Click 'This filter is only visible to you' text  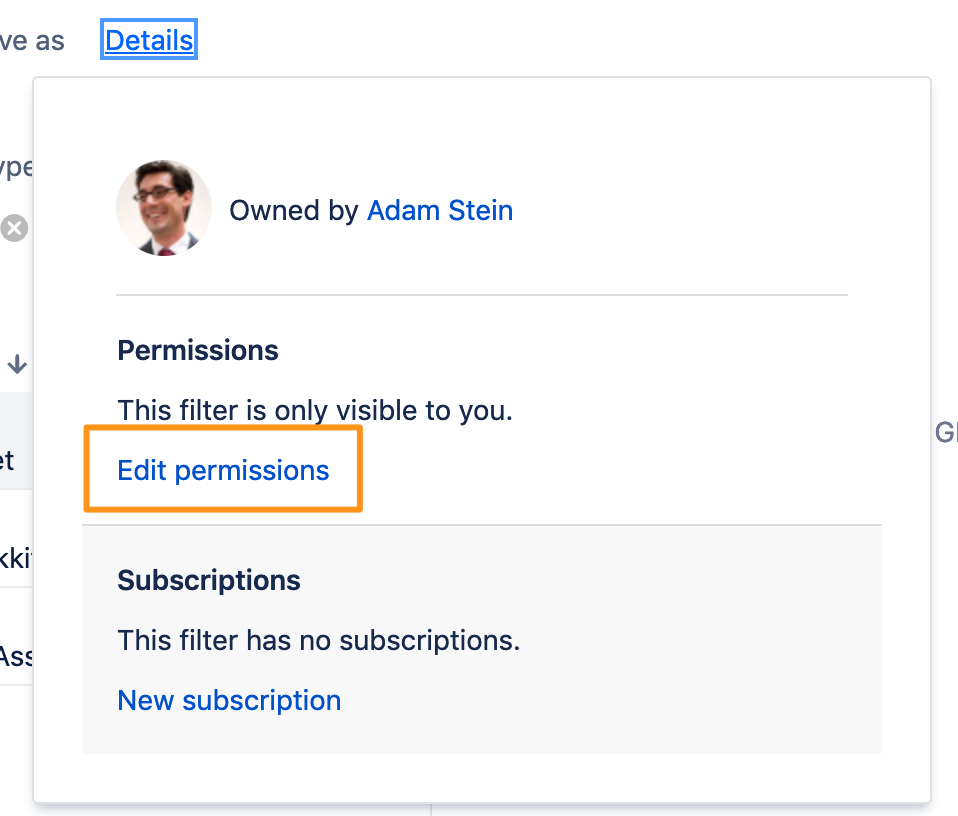tap(315, 410)
